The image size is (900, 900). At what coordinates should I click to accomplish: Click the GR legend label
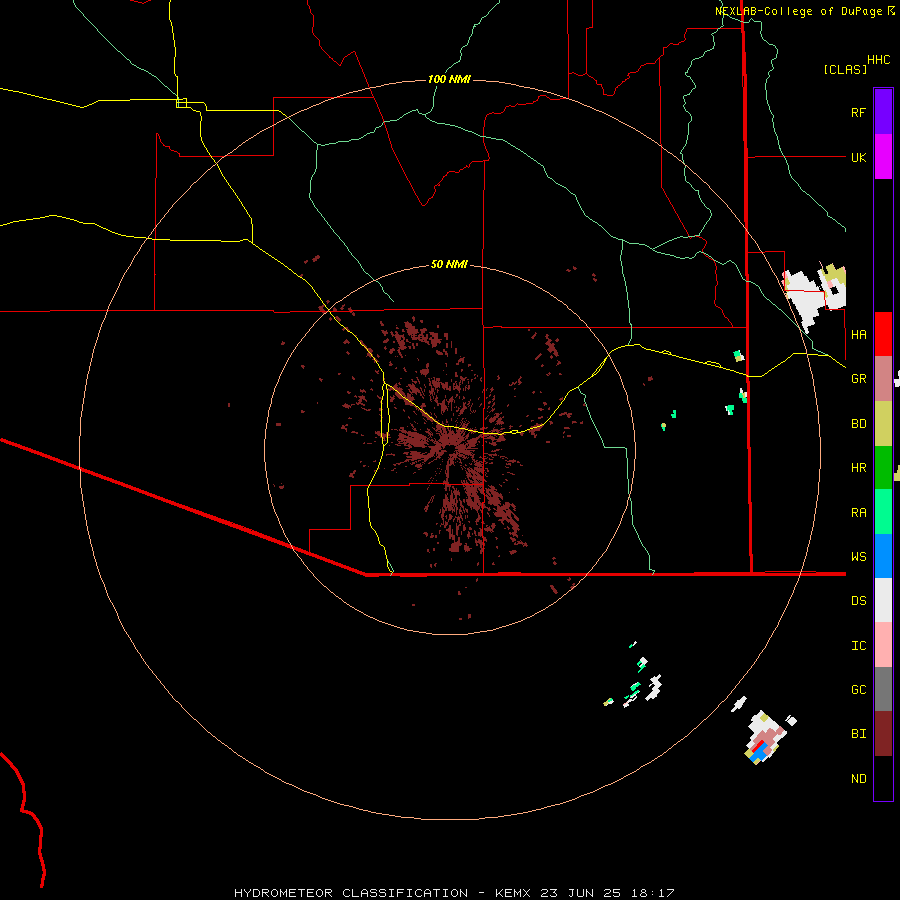[858, 379]
